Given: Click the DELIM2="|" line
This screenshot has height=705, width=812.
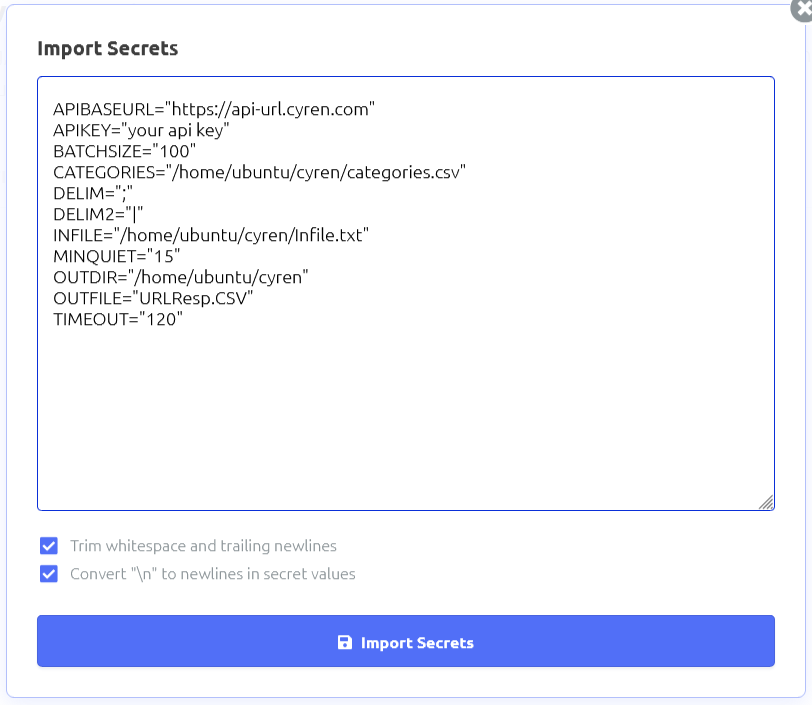Looking at the screenshot, I should click(x=99, y=214).
